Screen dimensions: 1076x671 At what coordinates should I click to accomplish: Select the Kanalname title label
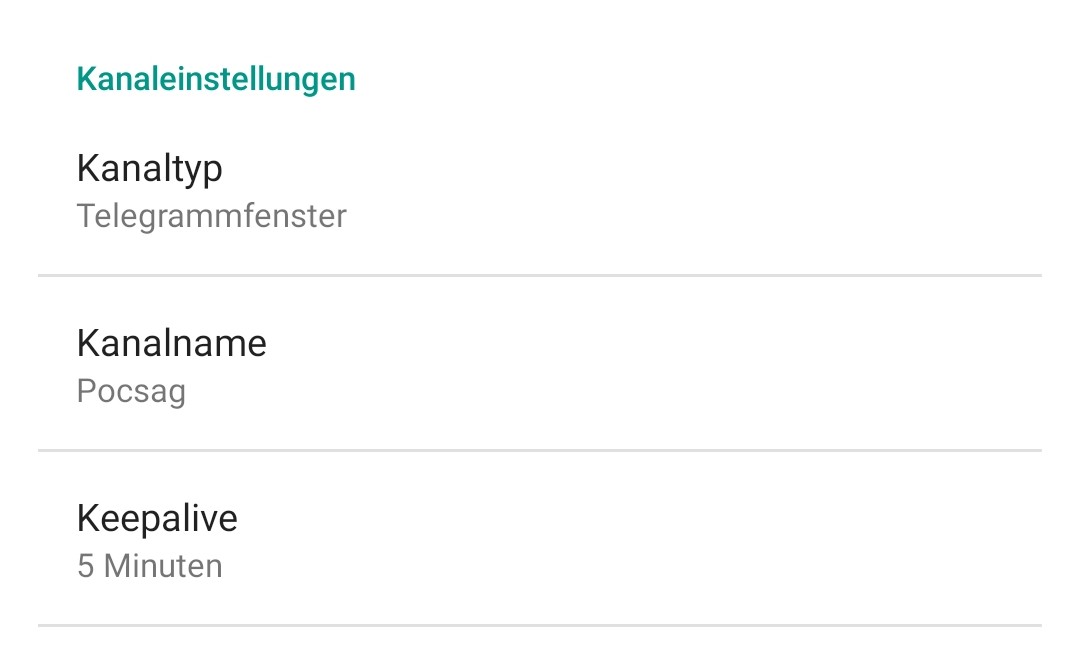172,344
